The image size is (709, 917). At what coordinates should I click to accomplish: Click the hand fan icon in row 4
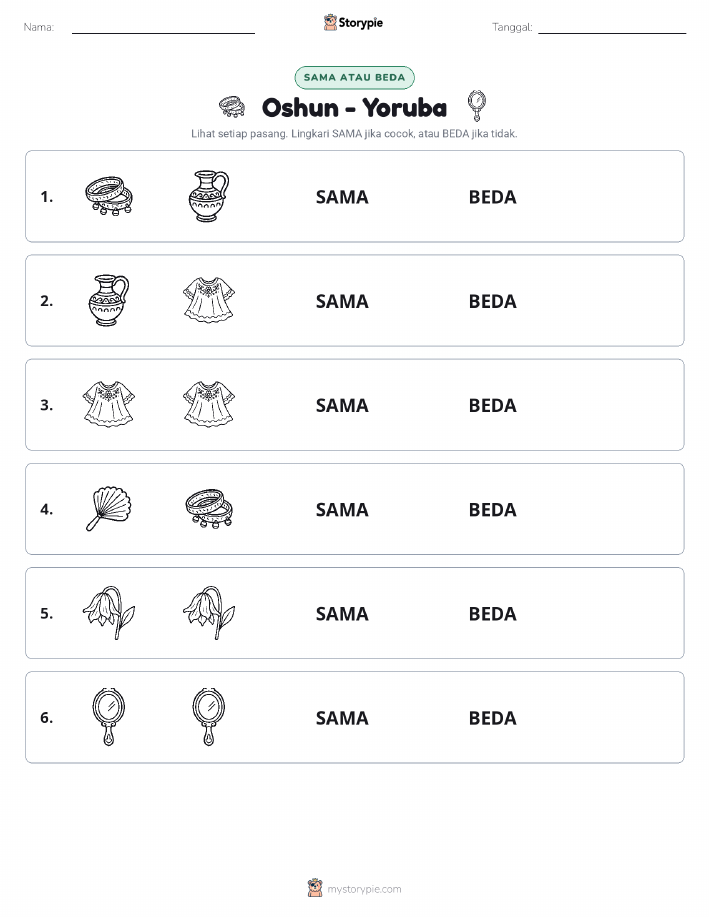[x=109, y=509]
